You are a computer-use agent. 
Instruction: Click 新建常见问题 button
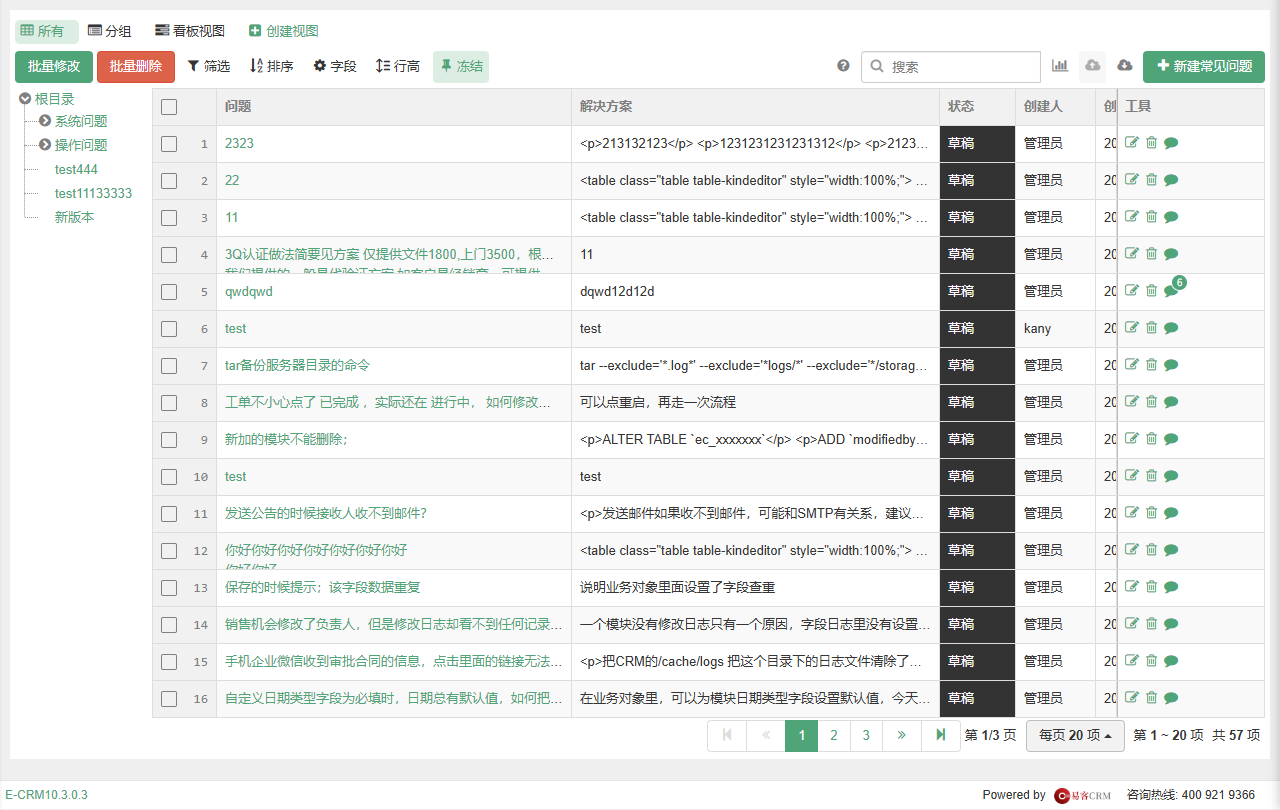pos(1204,66)
